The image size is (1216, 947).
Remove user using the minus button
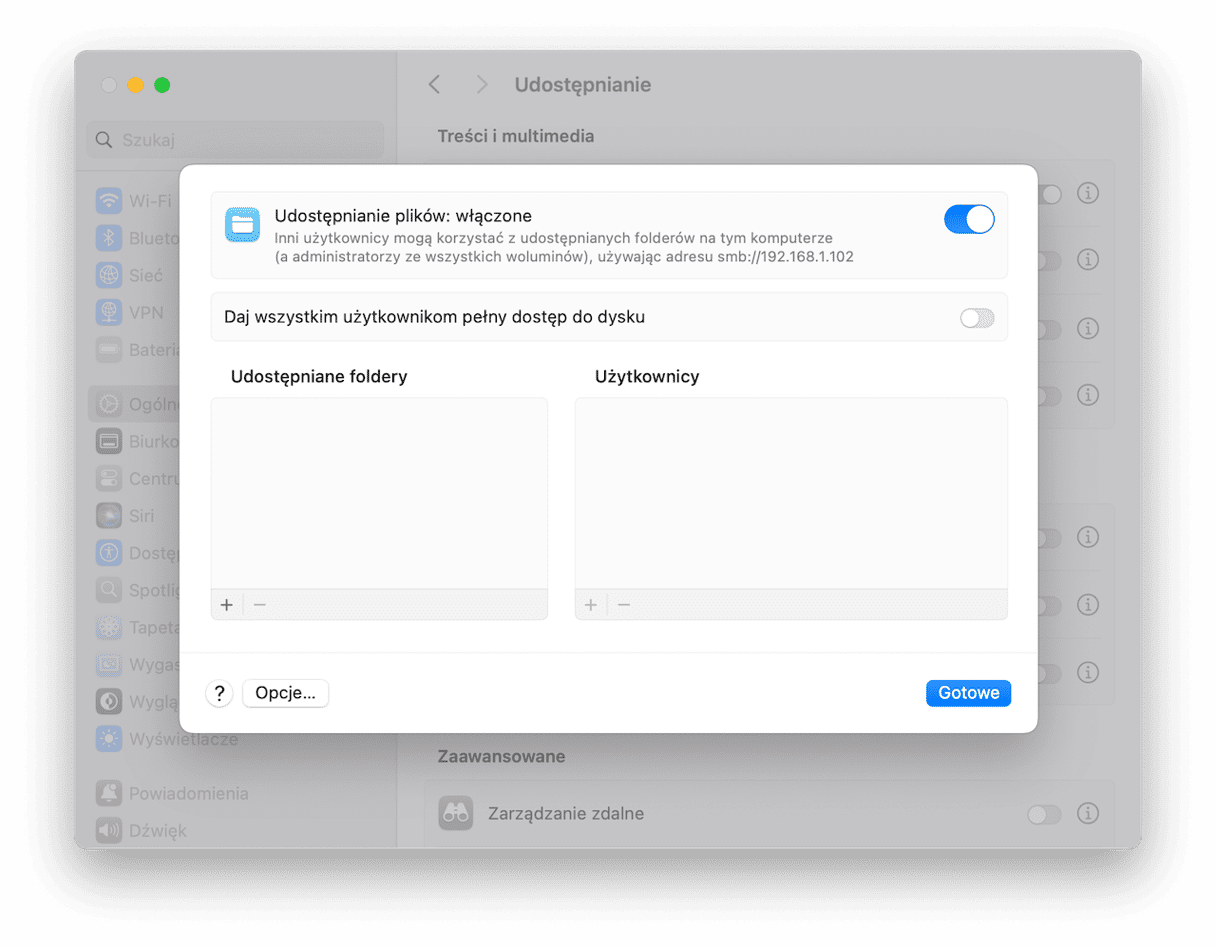click(624, 605)
